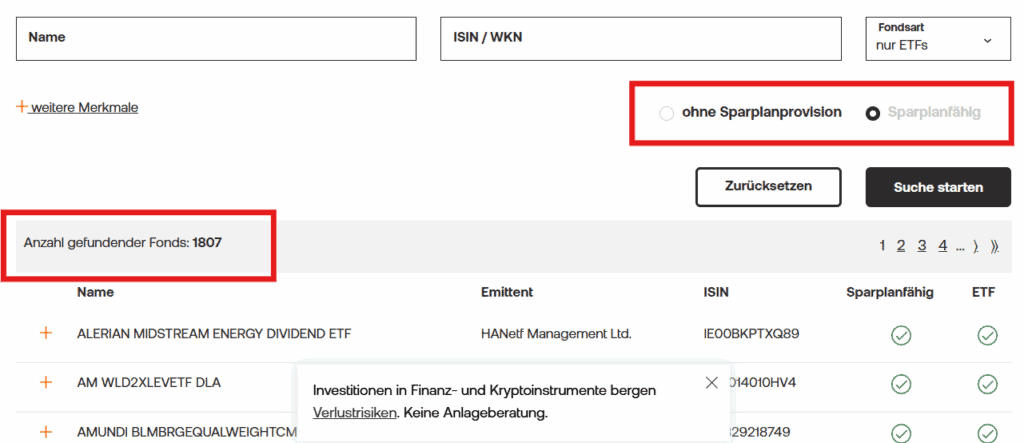The width and height of the screenshot is (1024, 443).
Task: Jump to the last results page arrow
Action: (993, 246)
